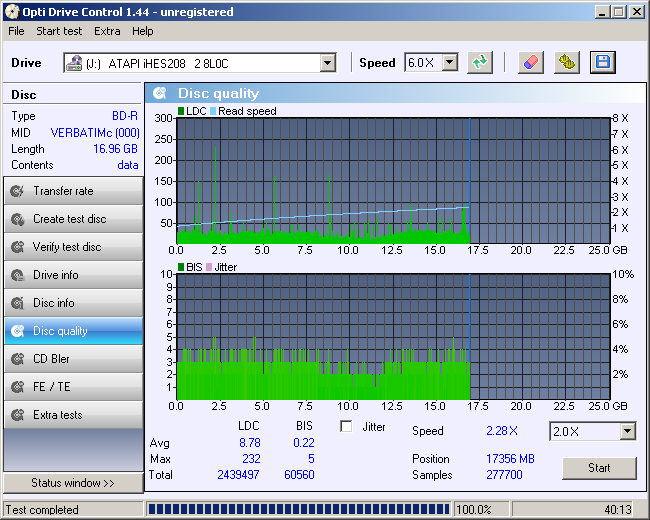Click the FE / TE sidebar icon

17,387
